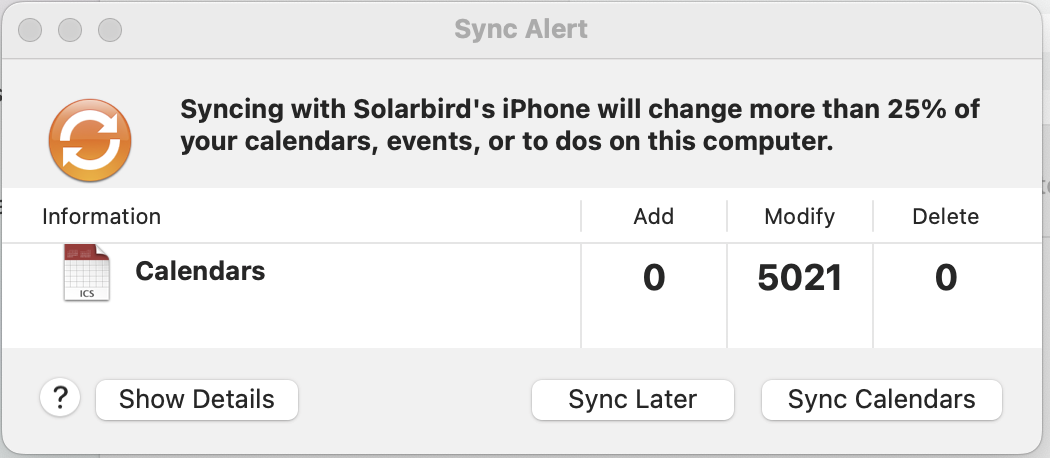Minimize the Sync Alert window

tap(69, 30)
